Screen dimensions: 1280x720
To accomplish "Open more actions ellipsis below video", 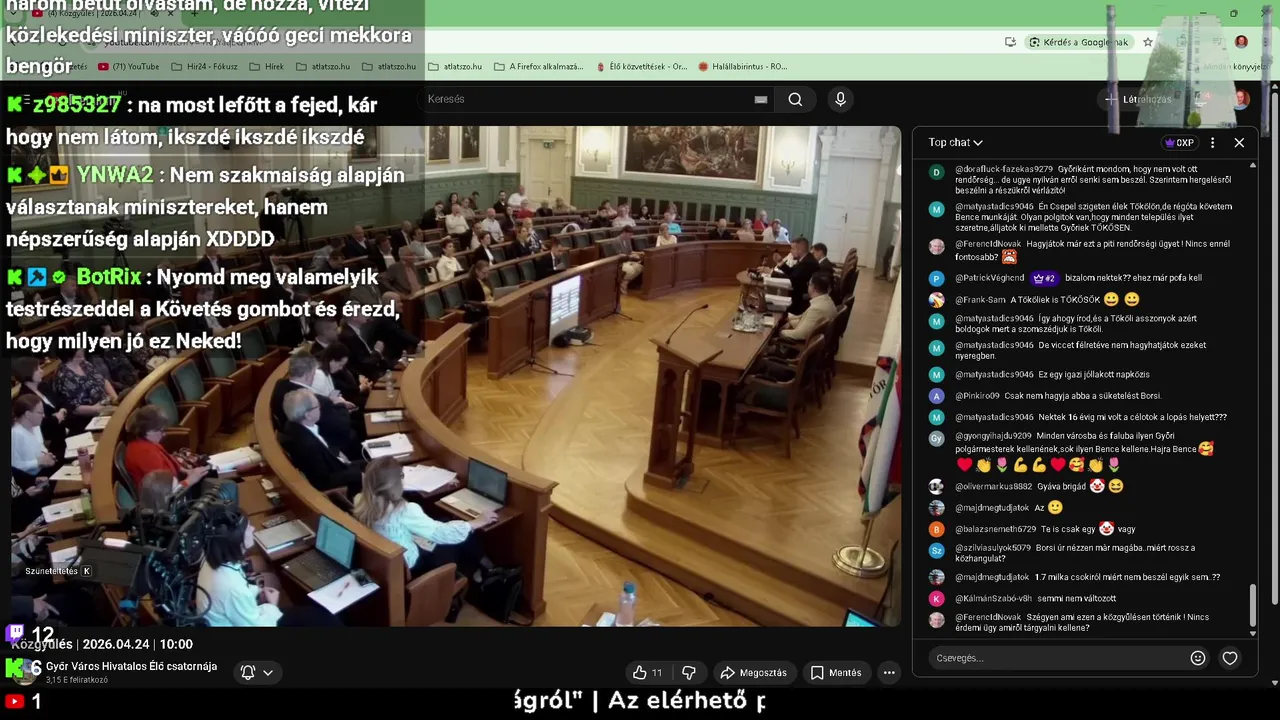I will click(889, 673).
